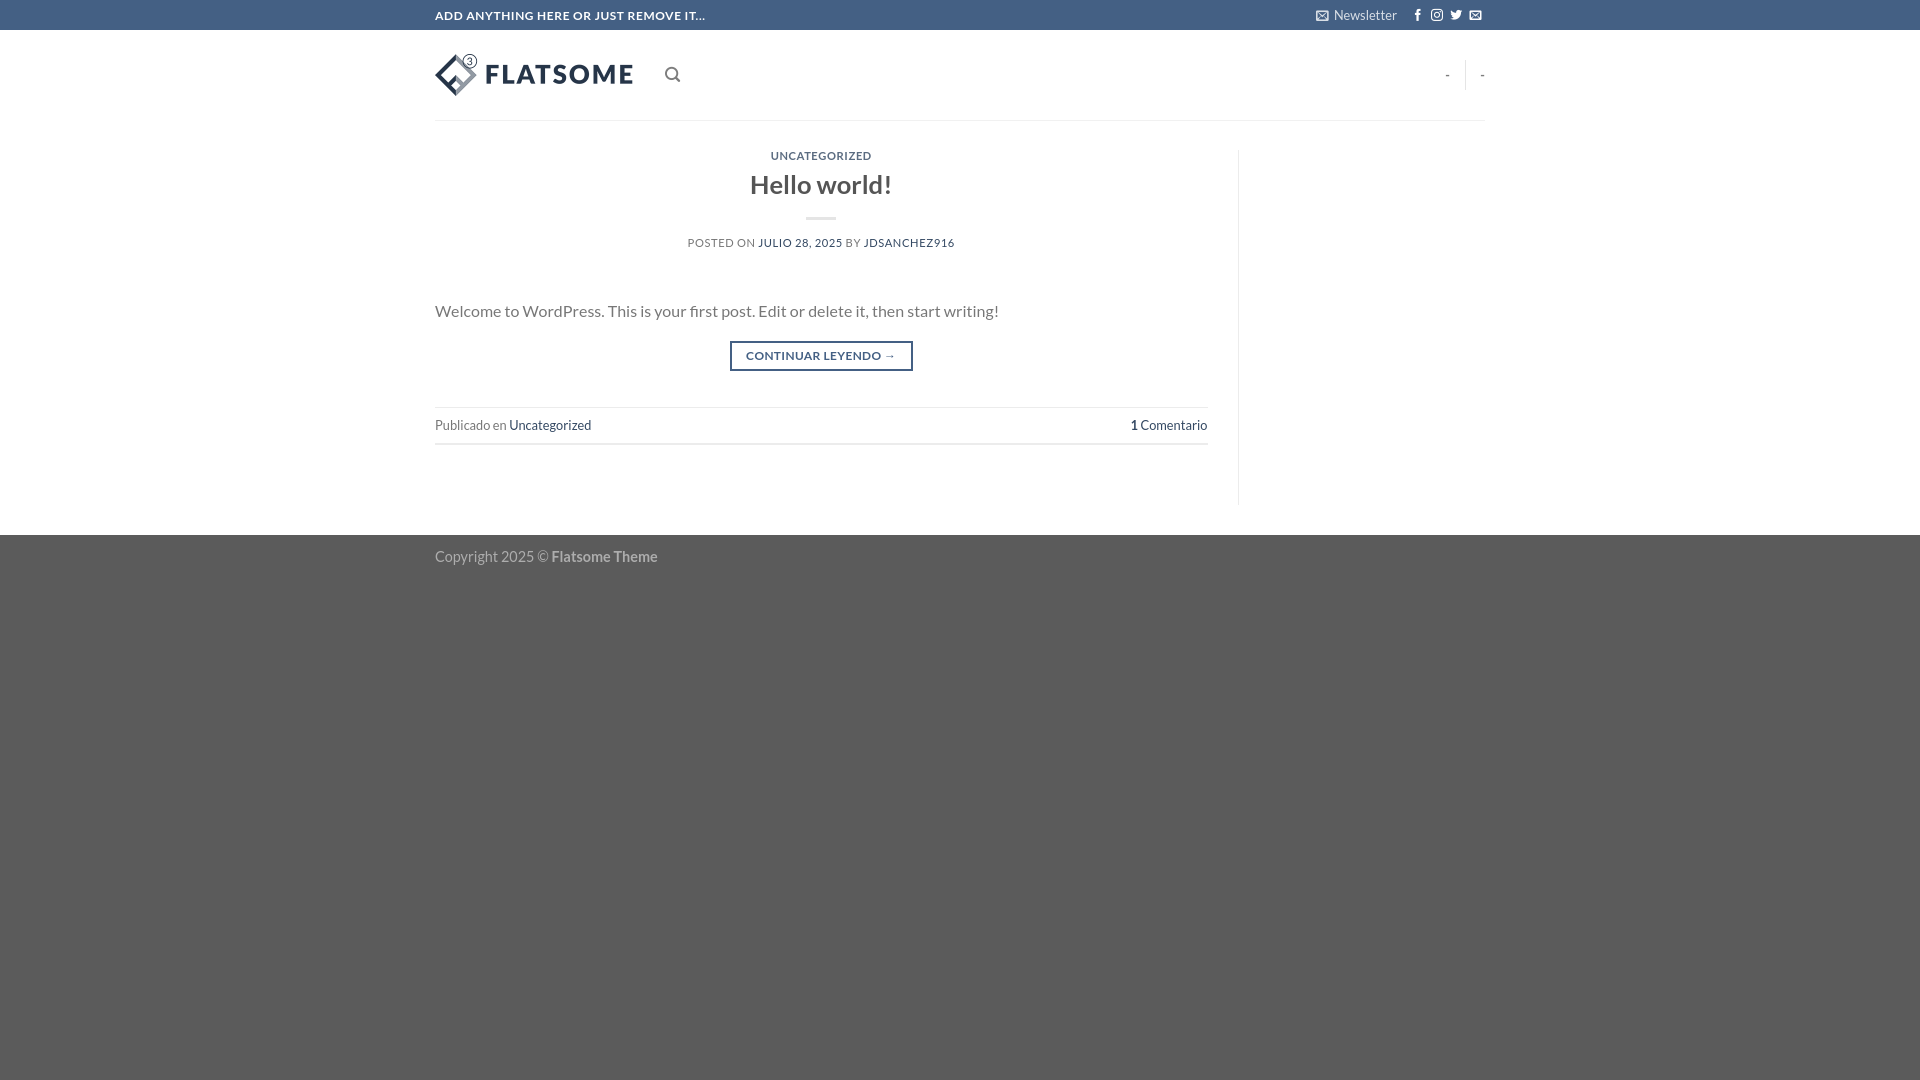Click the JULIO 28, 2025 date link
The image size is (1920, 1080).
(x=800, y=243)
